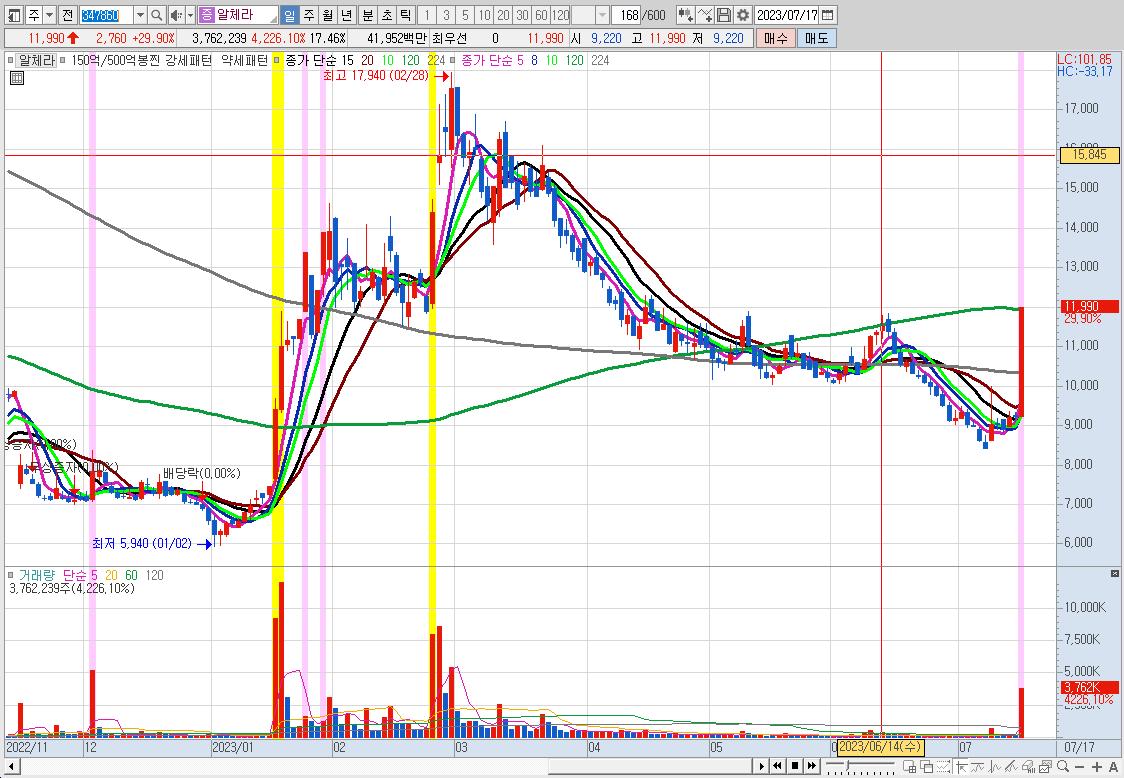The height and width of the screenshot is (778, 1124).
Task: Select the 월 monthly period button
Action: (328, 15)
